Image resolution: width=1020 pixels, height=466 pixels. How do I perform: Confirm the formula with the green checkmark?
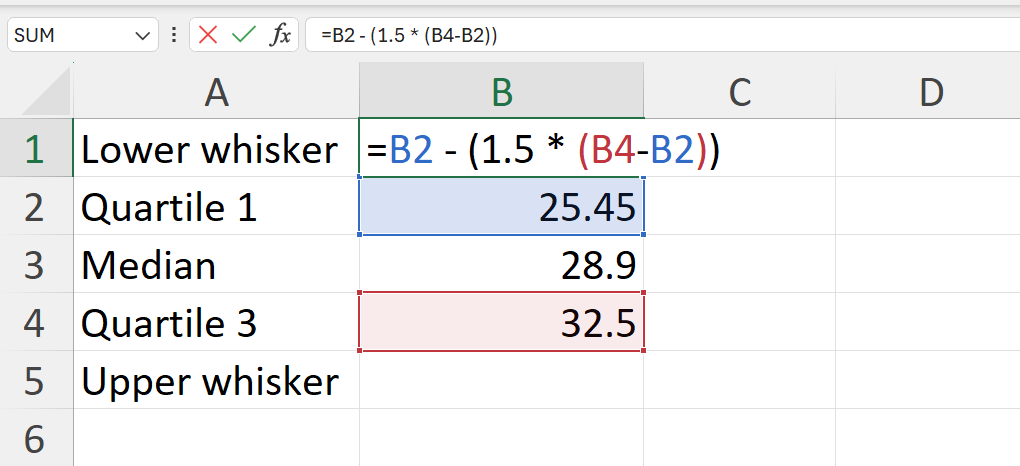(x=244, y=35)
